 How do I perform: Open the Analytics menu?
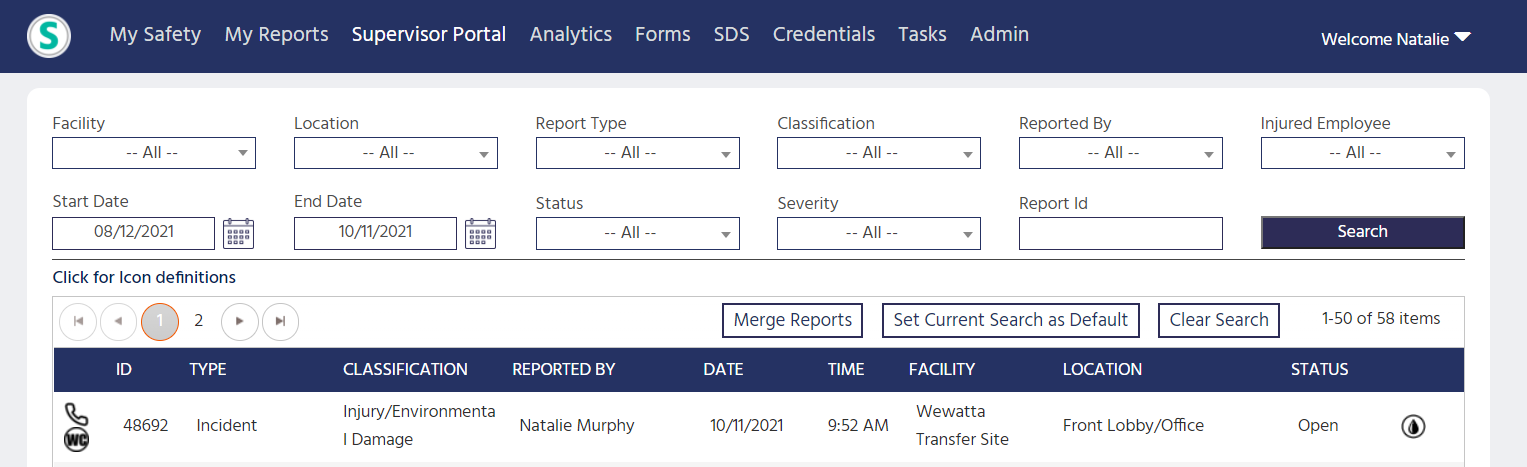click(571, 34)
